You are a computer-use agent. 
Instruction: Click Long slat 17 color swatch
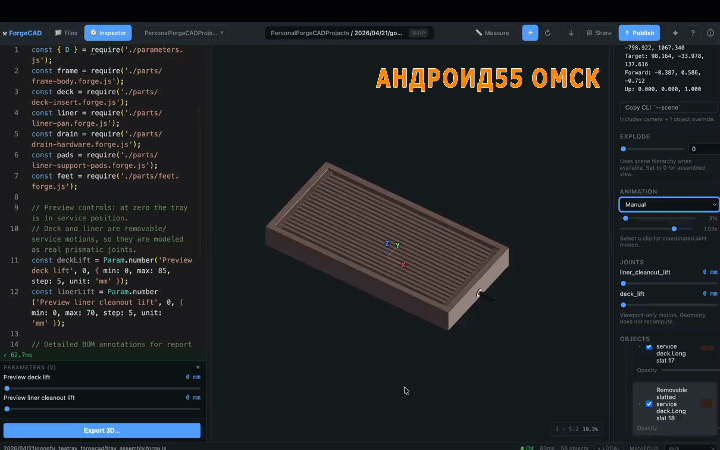[x=707, y=348]
